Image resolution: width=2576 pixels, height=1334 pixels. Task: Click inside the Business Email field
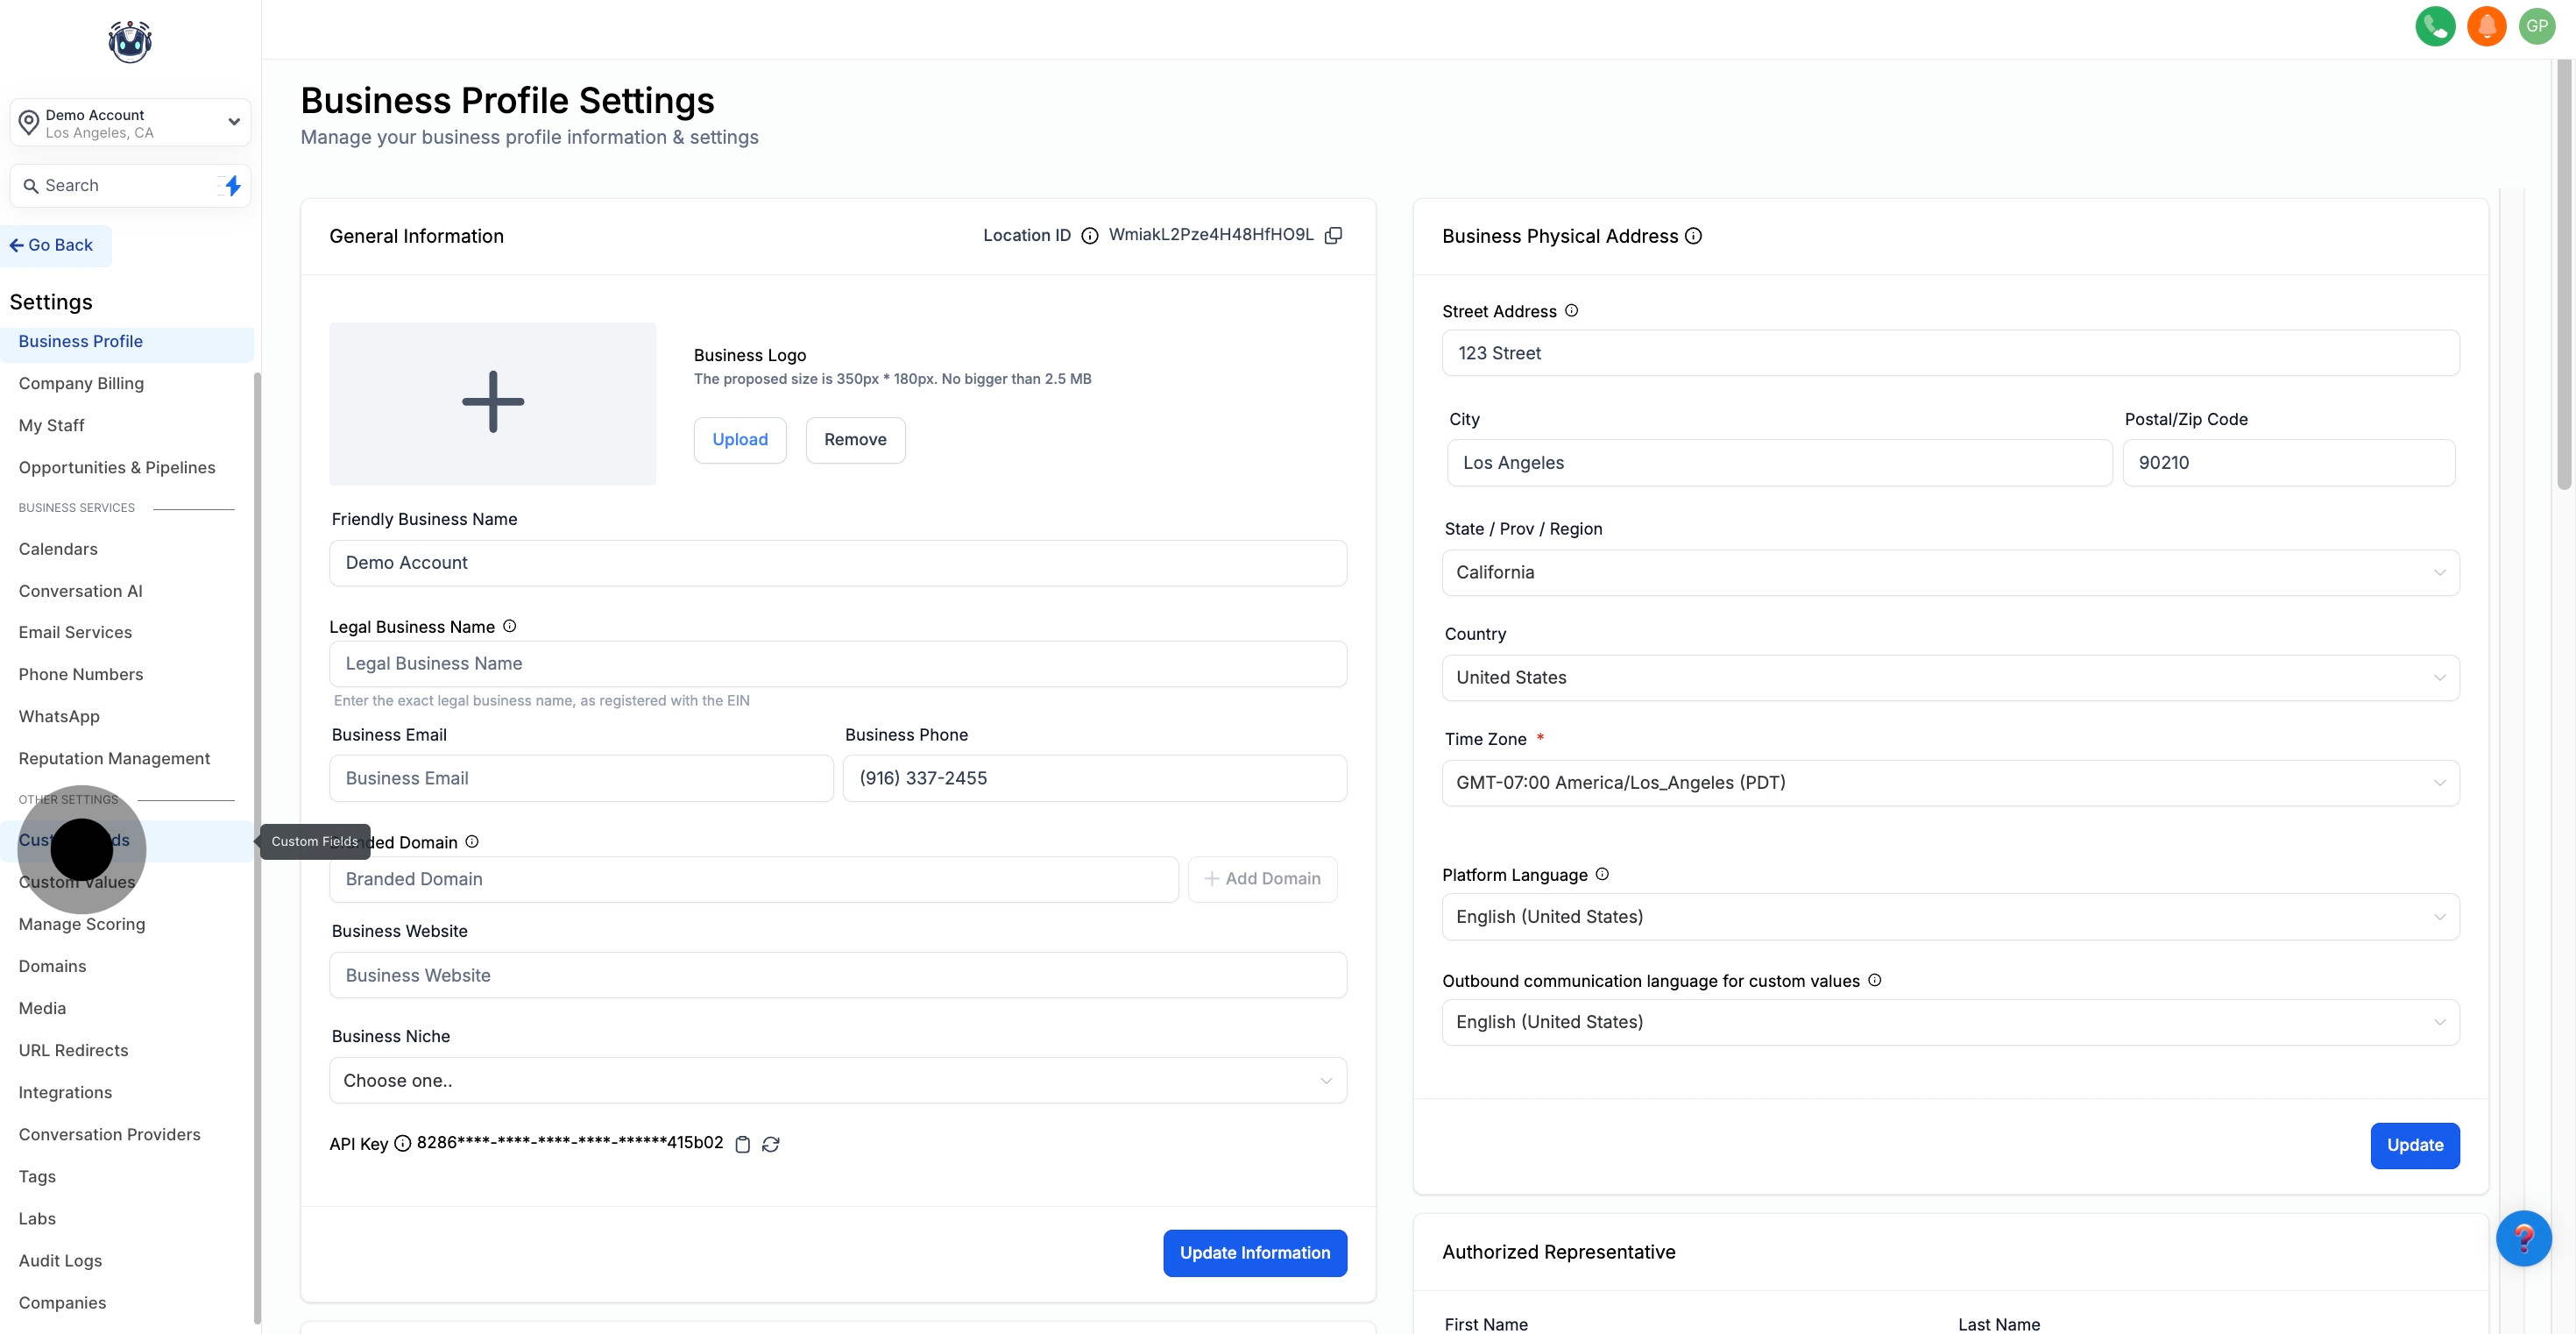581,778
